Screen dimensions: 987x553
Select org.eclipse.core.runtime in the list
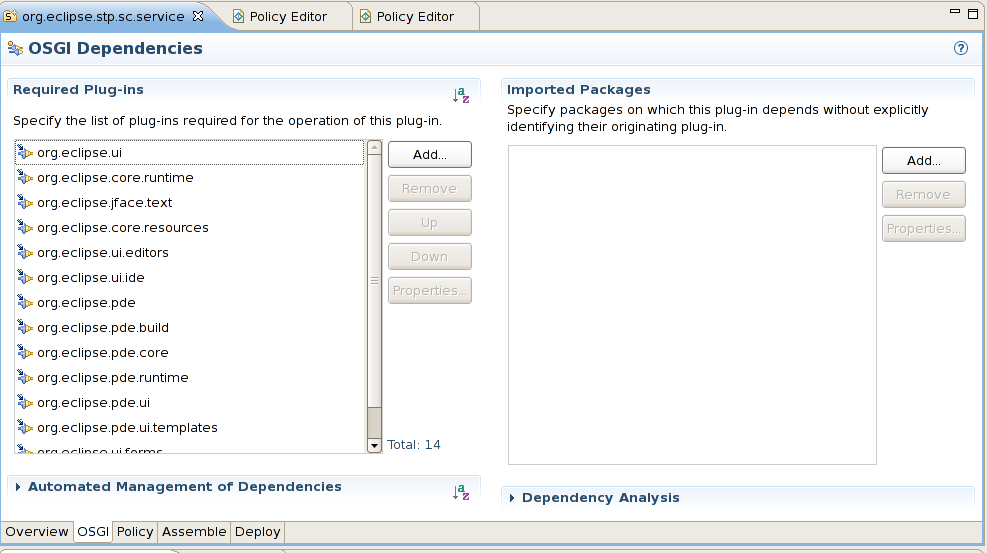189,177
